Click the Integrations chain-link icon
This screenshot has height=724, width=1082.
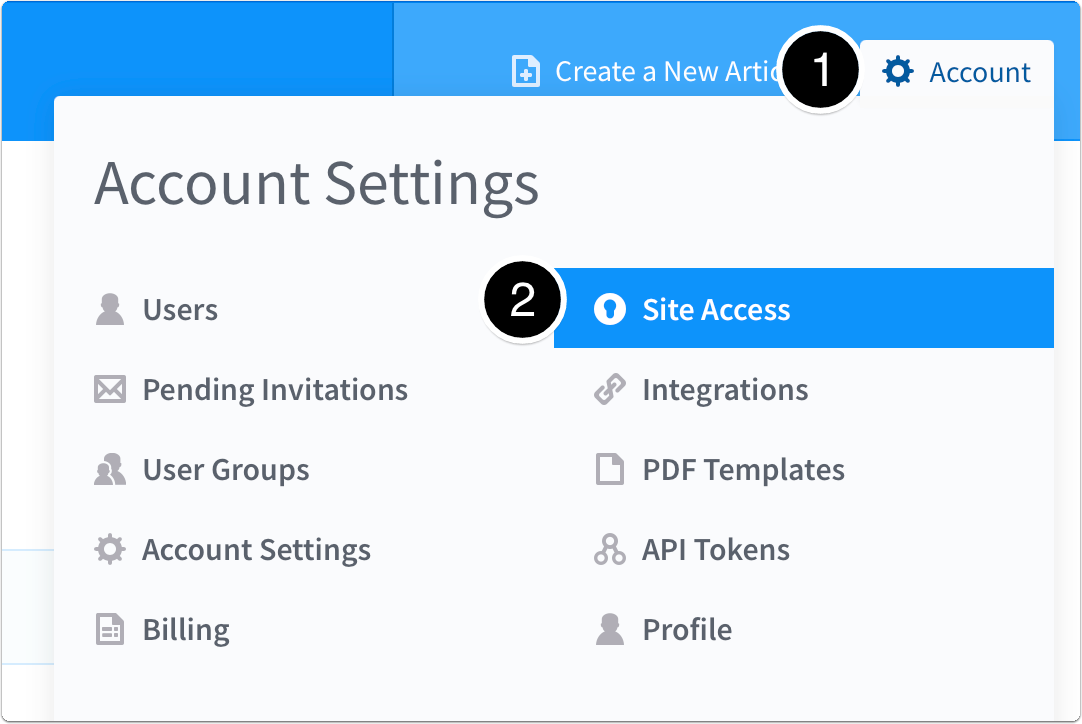(610, 389)
